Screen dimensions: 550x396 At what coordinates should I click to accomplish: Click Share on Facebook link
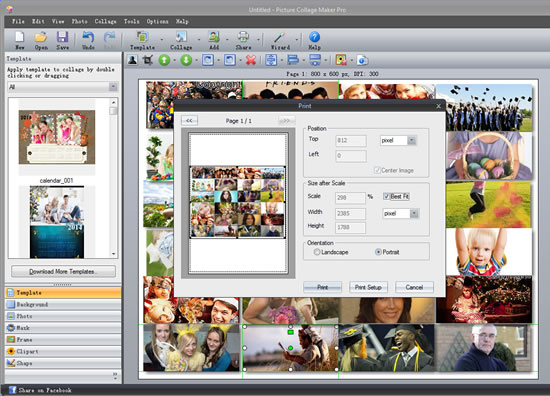[x=45, y=390]
